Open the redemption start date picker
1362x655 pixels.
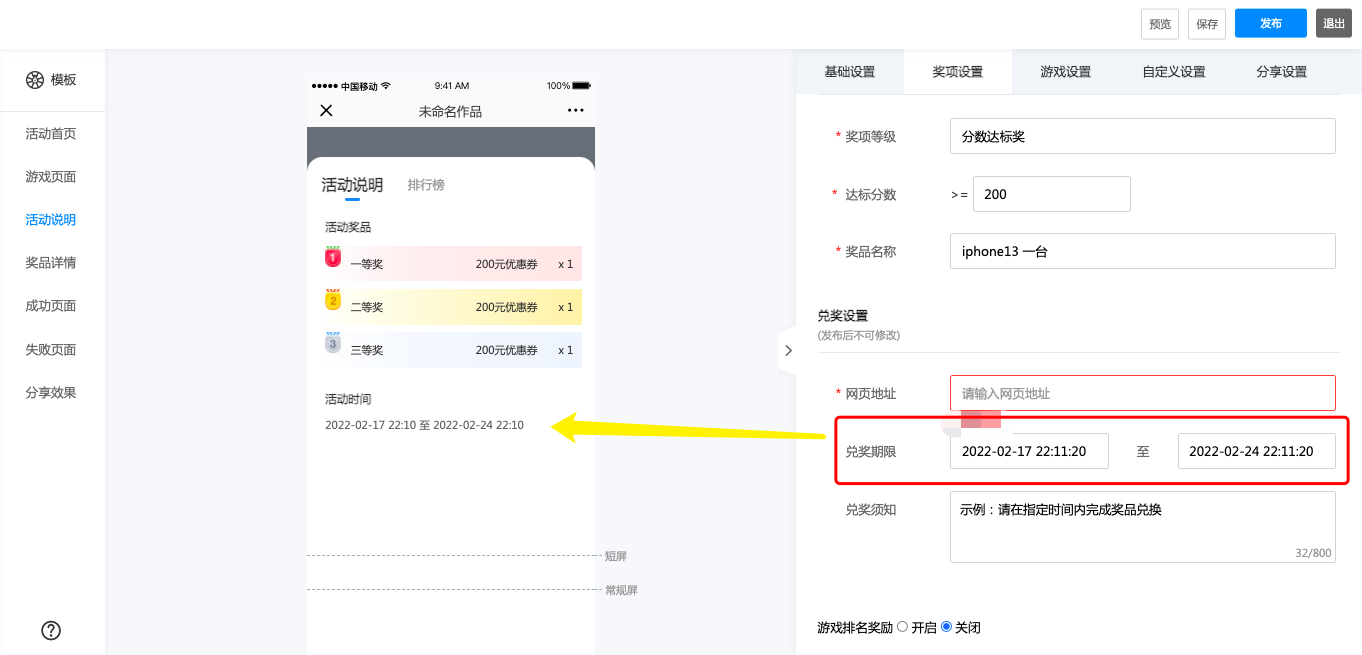(1029, 451)
